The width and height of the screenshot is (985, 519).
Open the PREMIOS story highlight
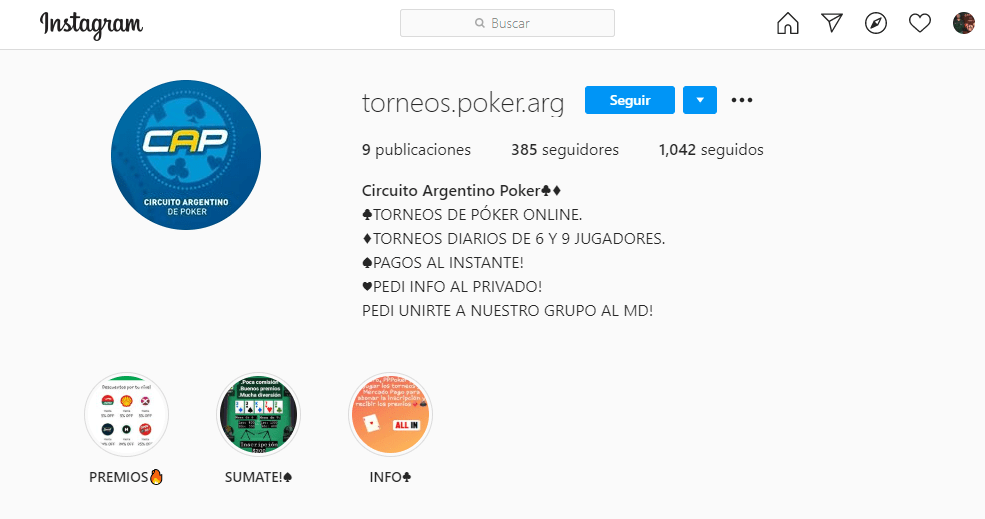coord(126,415)
